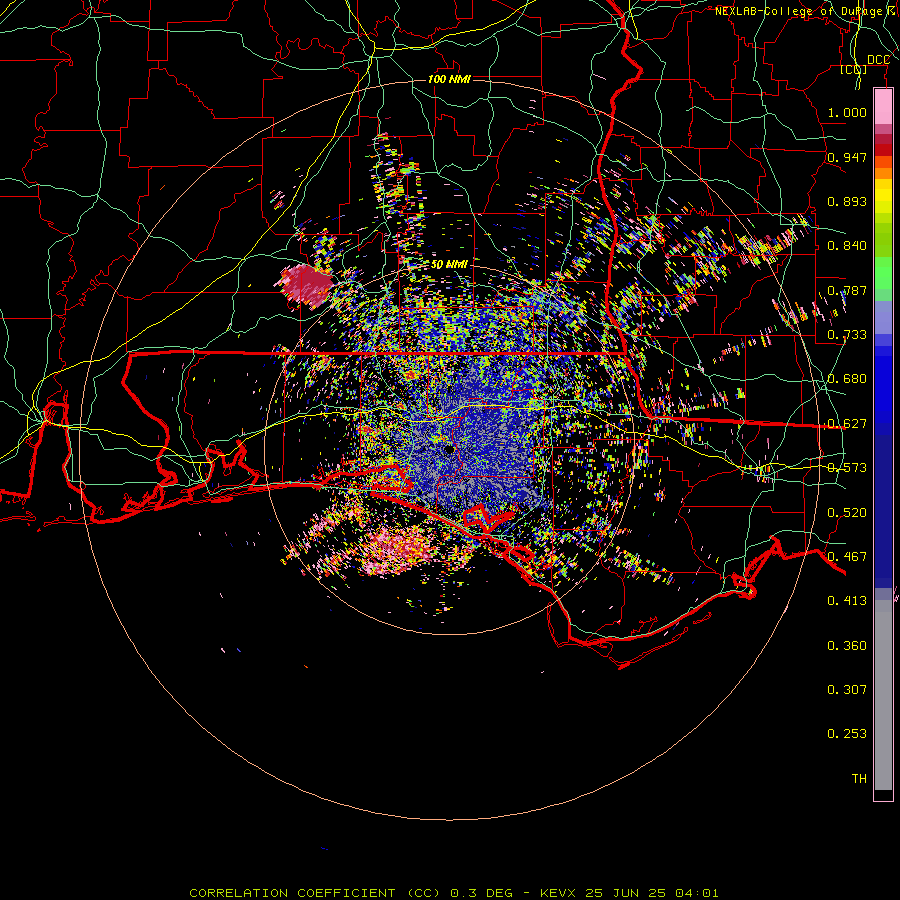This screenshot has width=900, height=900.
Task: Click the 04:01 timestamp in caption
Action: 696,893
